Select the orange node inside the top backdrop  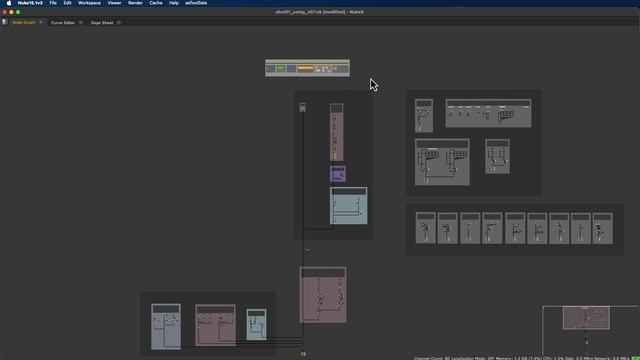305,69
